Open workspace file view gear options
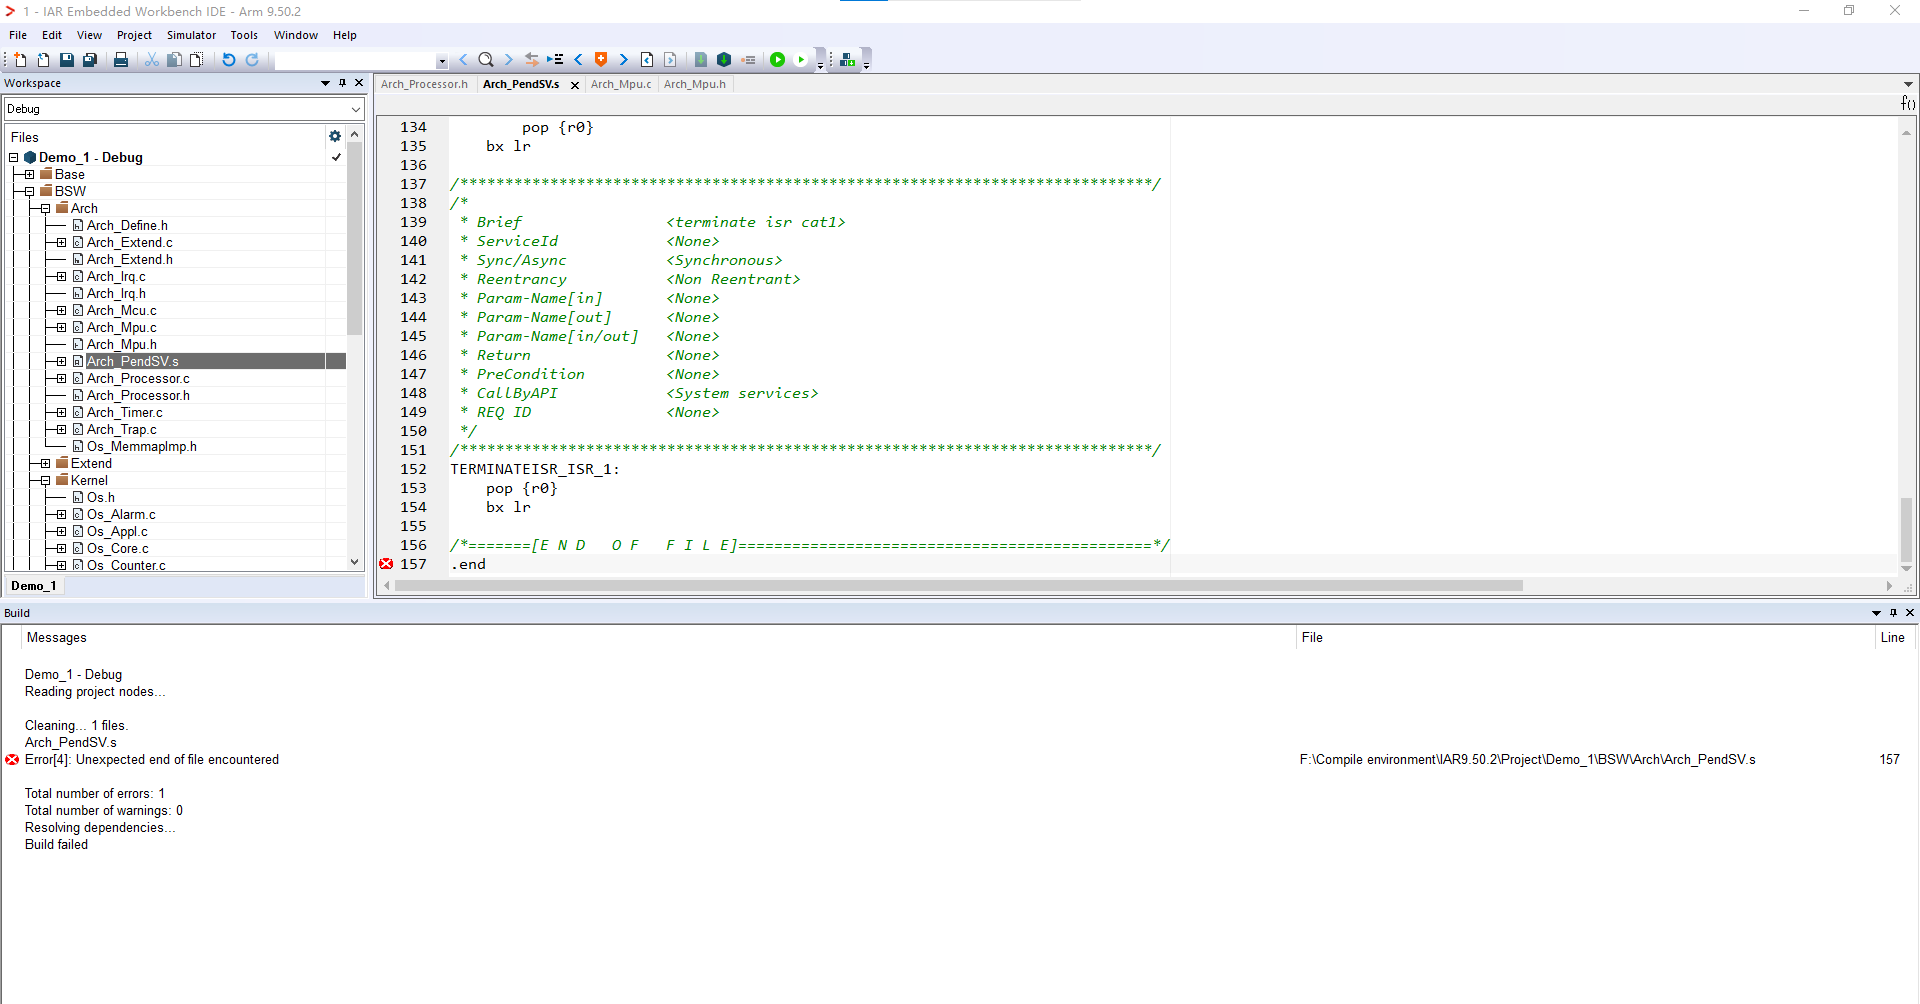This screenshot has width=1920, height=1004. point(335,136)
